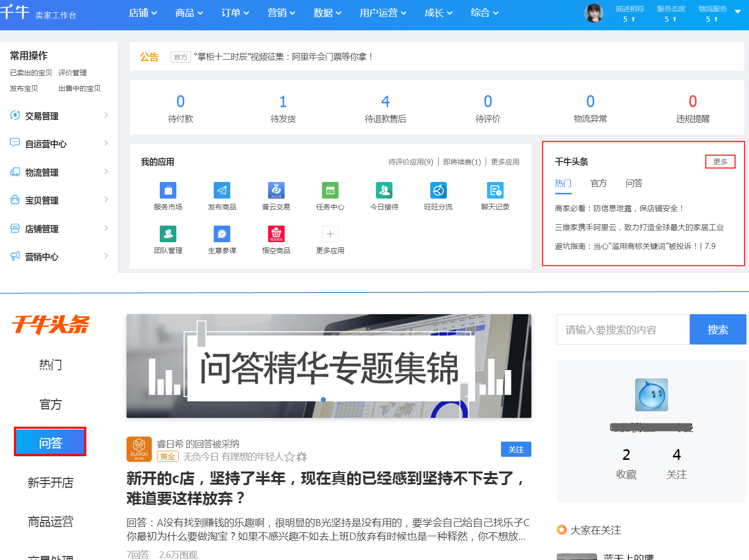Image resolution: width=749 pixels, height=560 pixels.
Task: Expand the 店铺管理 sidebar chevron
Action: pyautogui.click(x=106, y=228)
